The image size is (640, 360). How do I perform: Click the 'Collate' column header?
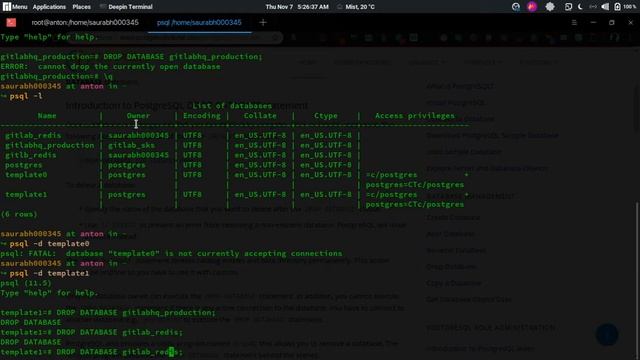(x=260, y=116)
